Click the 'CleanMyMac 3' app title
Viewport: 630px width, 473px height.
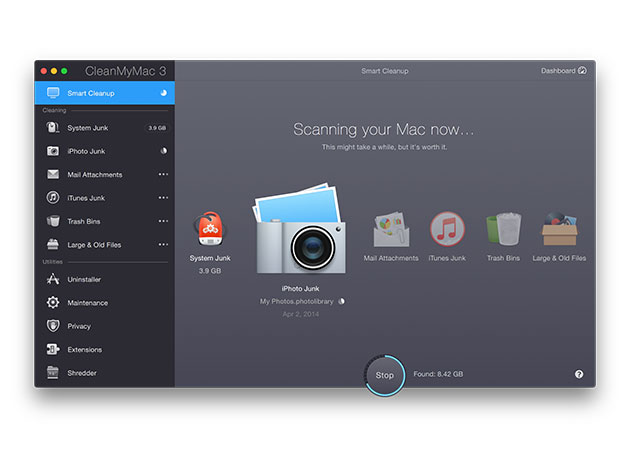pyautogui.click(x=125, y=71)
